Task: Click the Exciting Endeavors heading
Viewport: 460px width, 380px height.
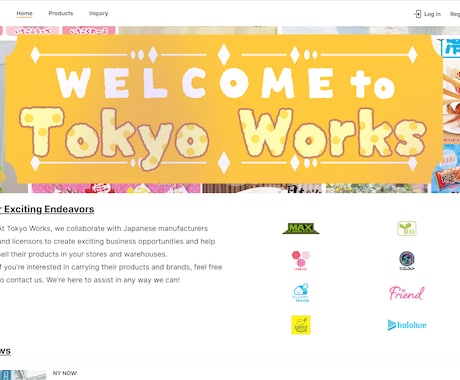Action: point(47,209)
